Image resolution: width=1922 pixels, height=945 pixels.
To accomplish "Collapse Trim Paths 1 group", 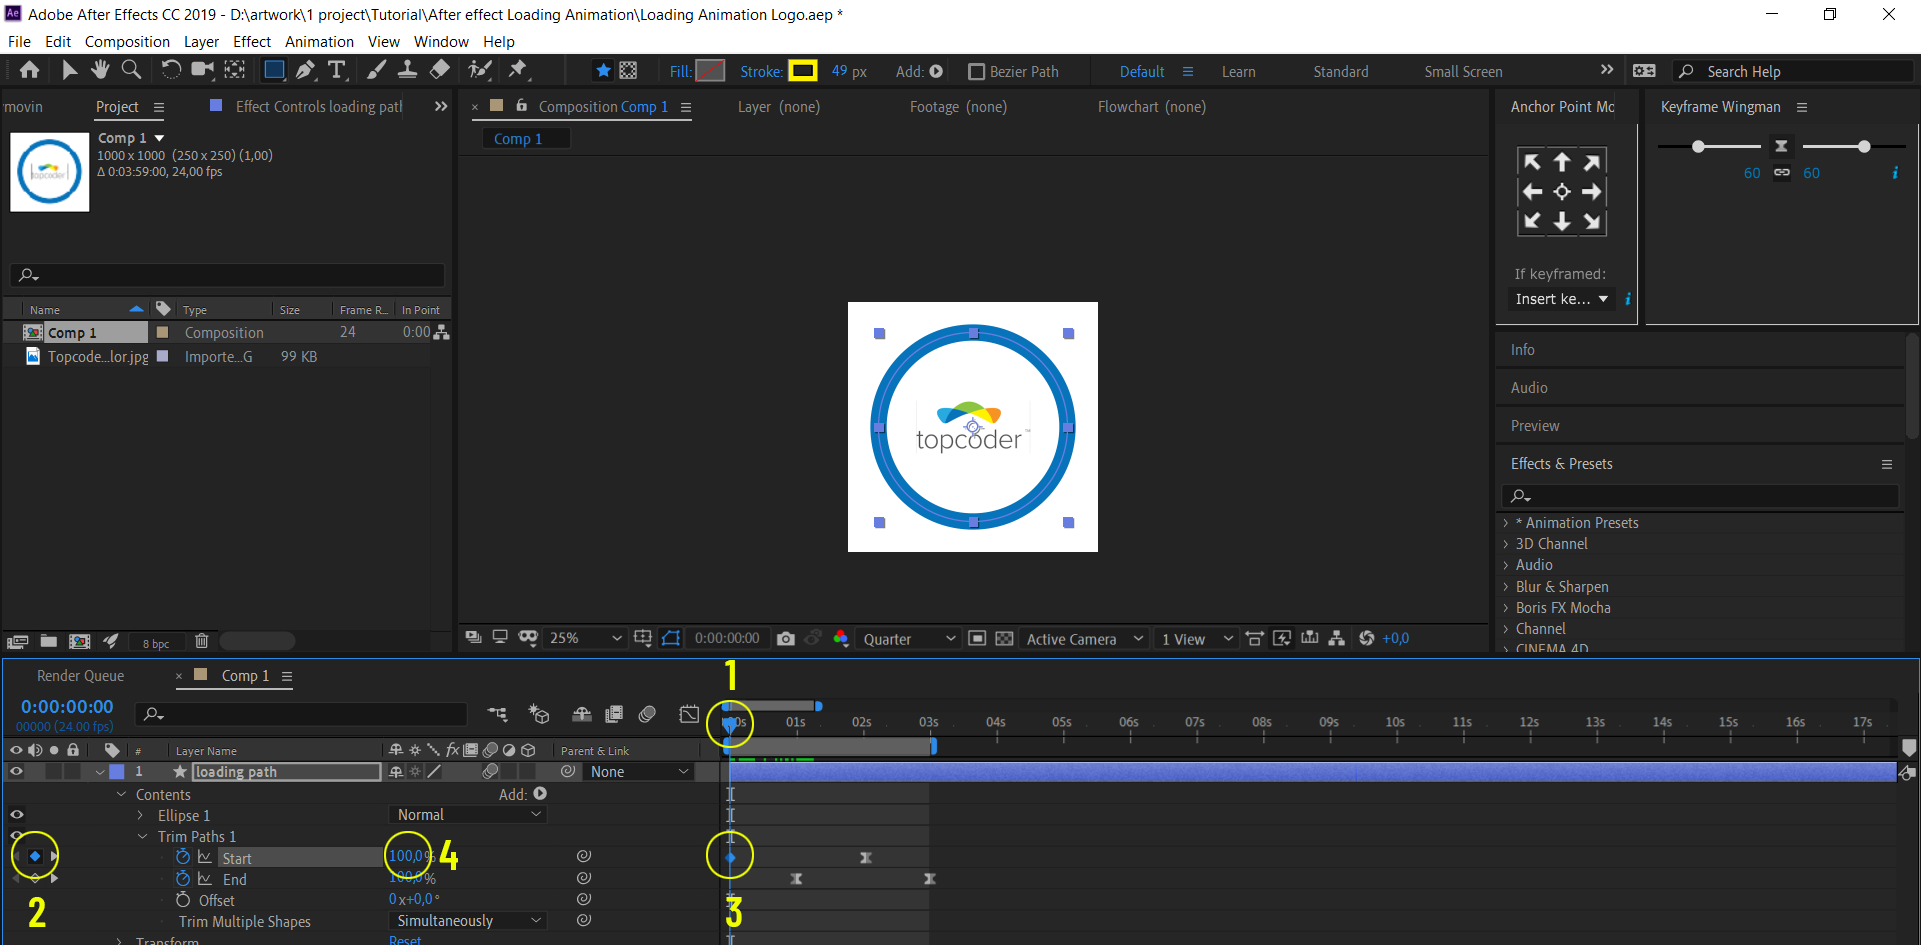I will click(142, 837).
